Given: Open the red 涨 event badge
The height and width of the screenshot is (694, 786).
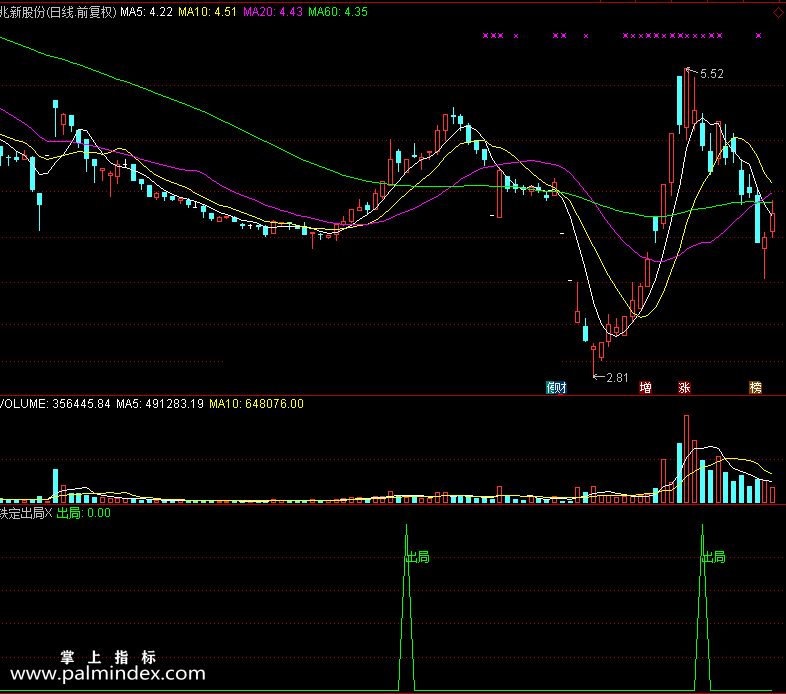Looking at the screenshot, I should click(684, 388).
